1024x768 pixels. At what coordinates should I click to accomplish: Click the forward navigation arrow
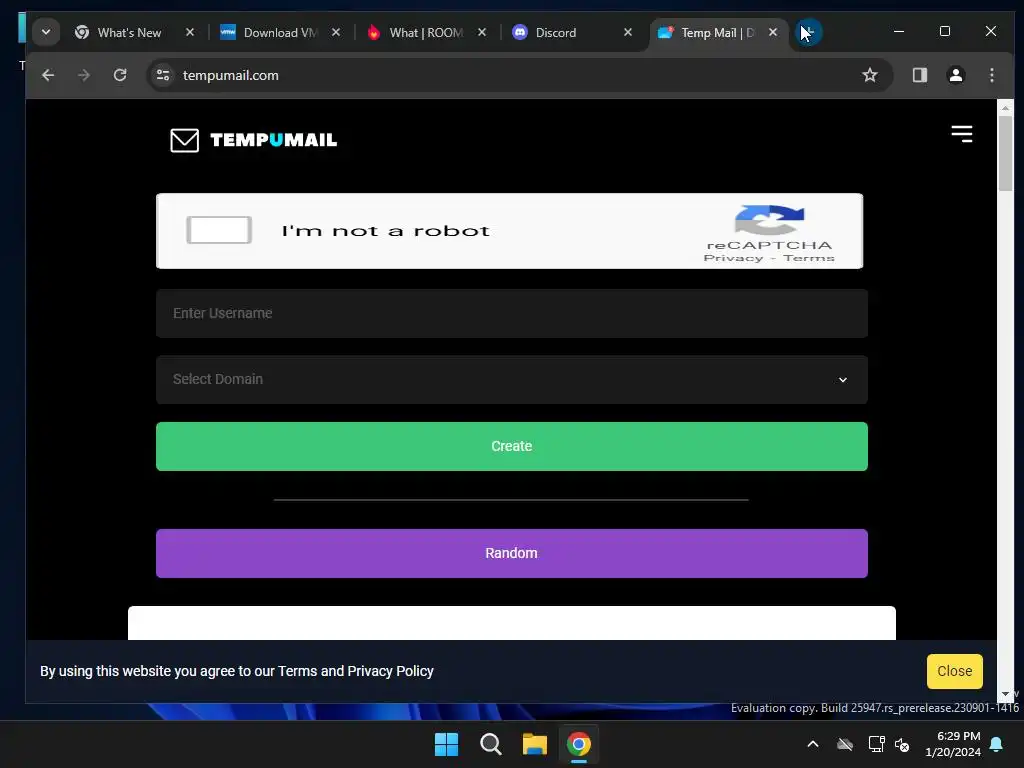click(84, 75)
